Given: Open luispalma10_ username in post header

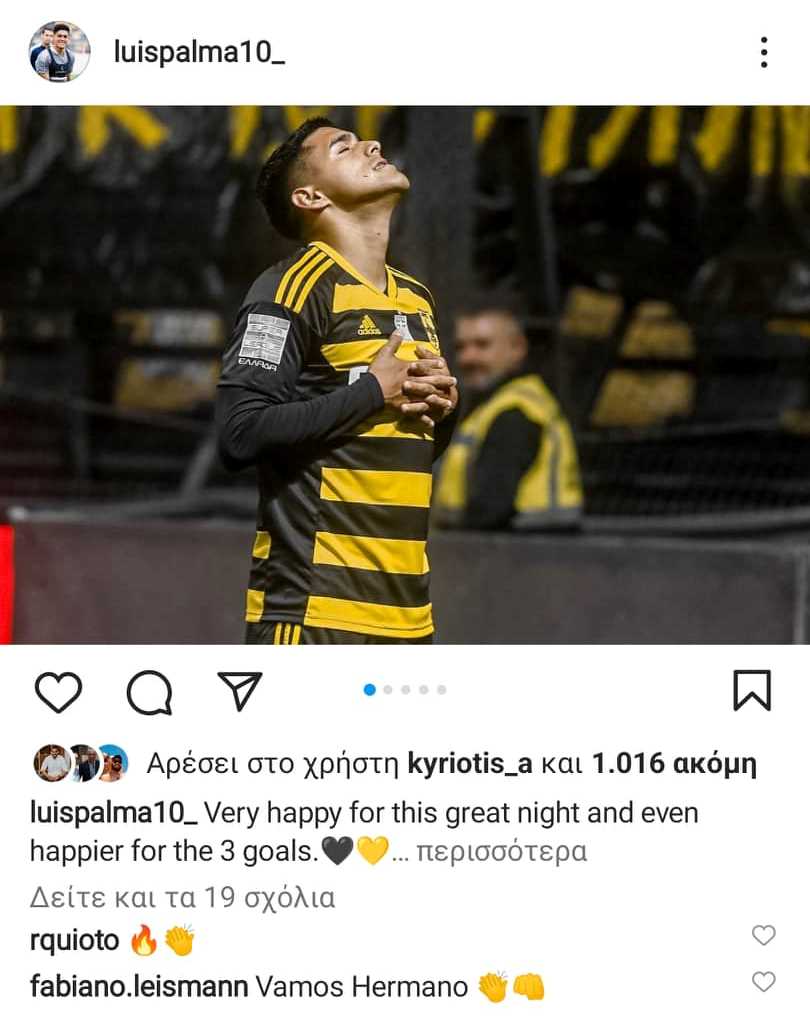Looking at the screenshot, I should pyautogui.click(x=199, y=52).
